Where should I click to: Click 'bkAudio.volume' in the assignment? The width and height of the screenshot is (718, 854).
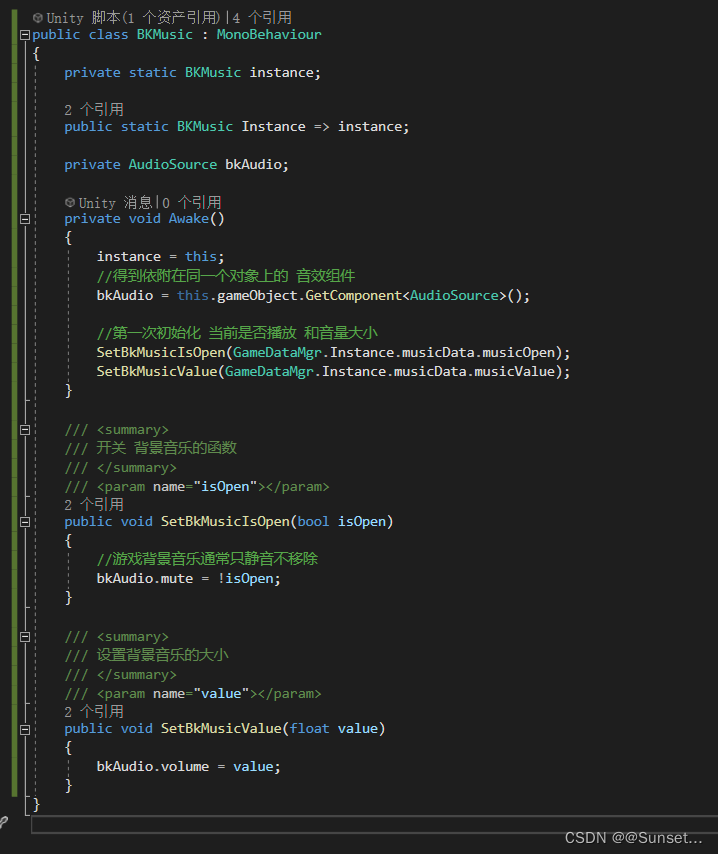[x=153, y=767]
